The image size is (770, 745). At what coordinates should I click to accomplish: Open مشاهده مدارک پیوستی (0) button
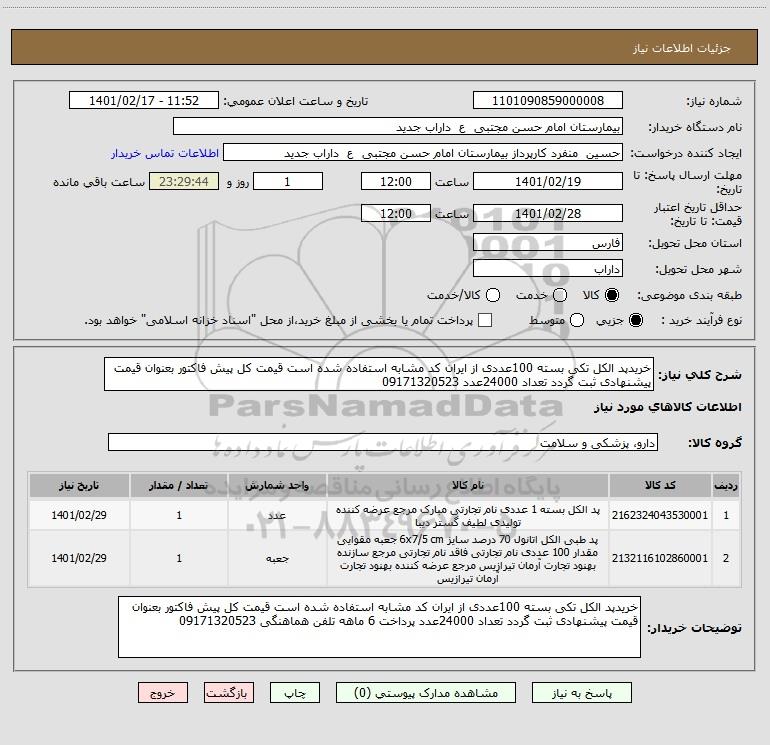(x=426, y=693)
